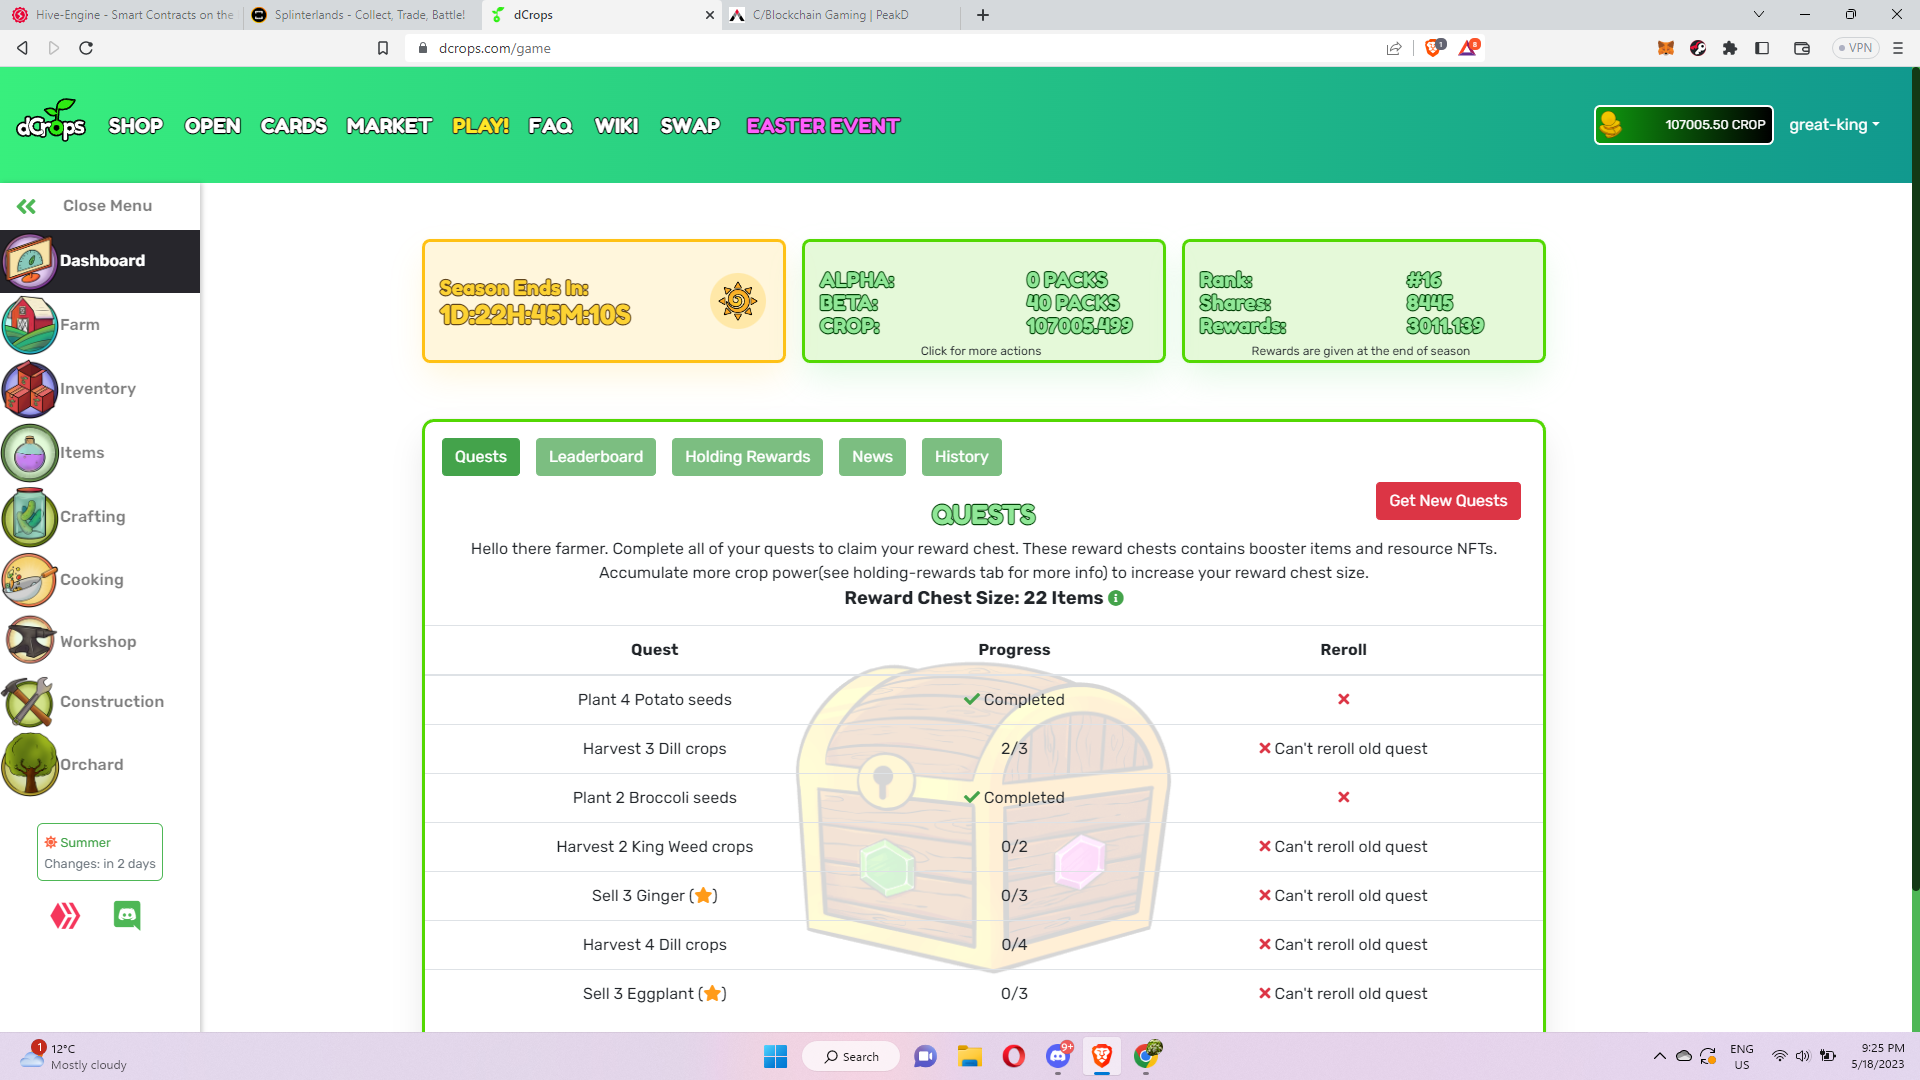Open the SHOP menu item

135,126
